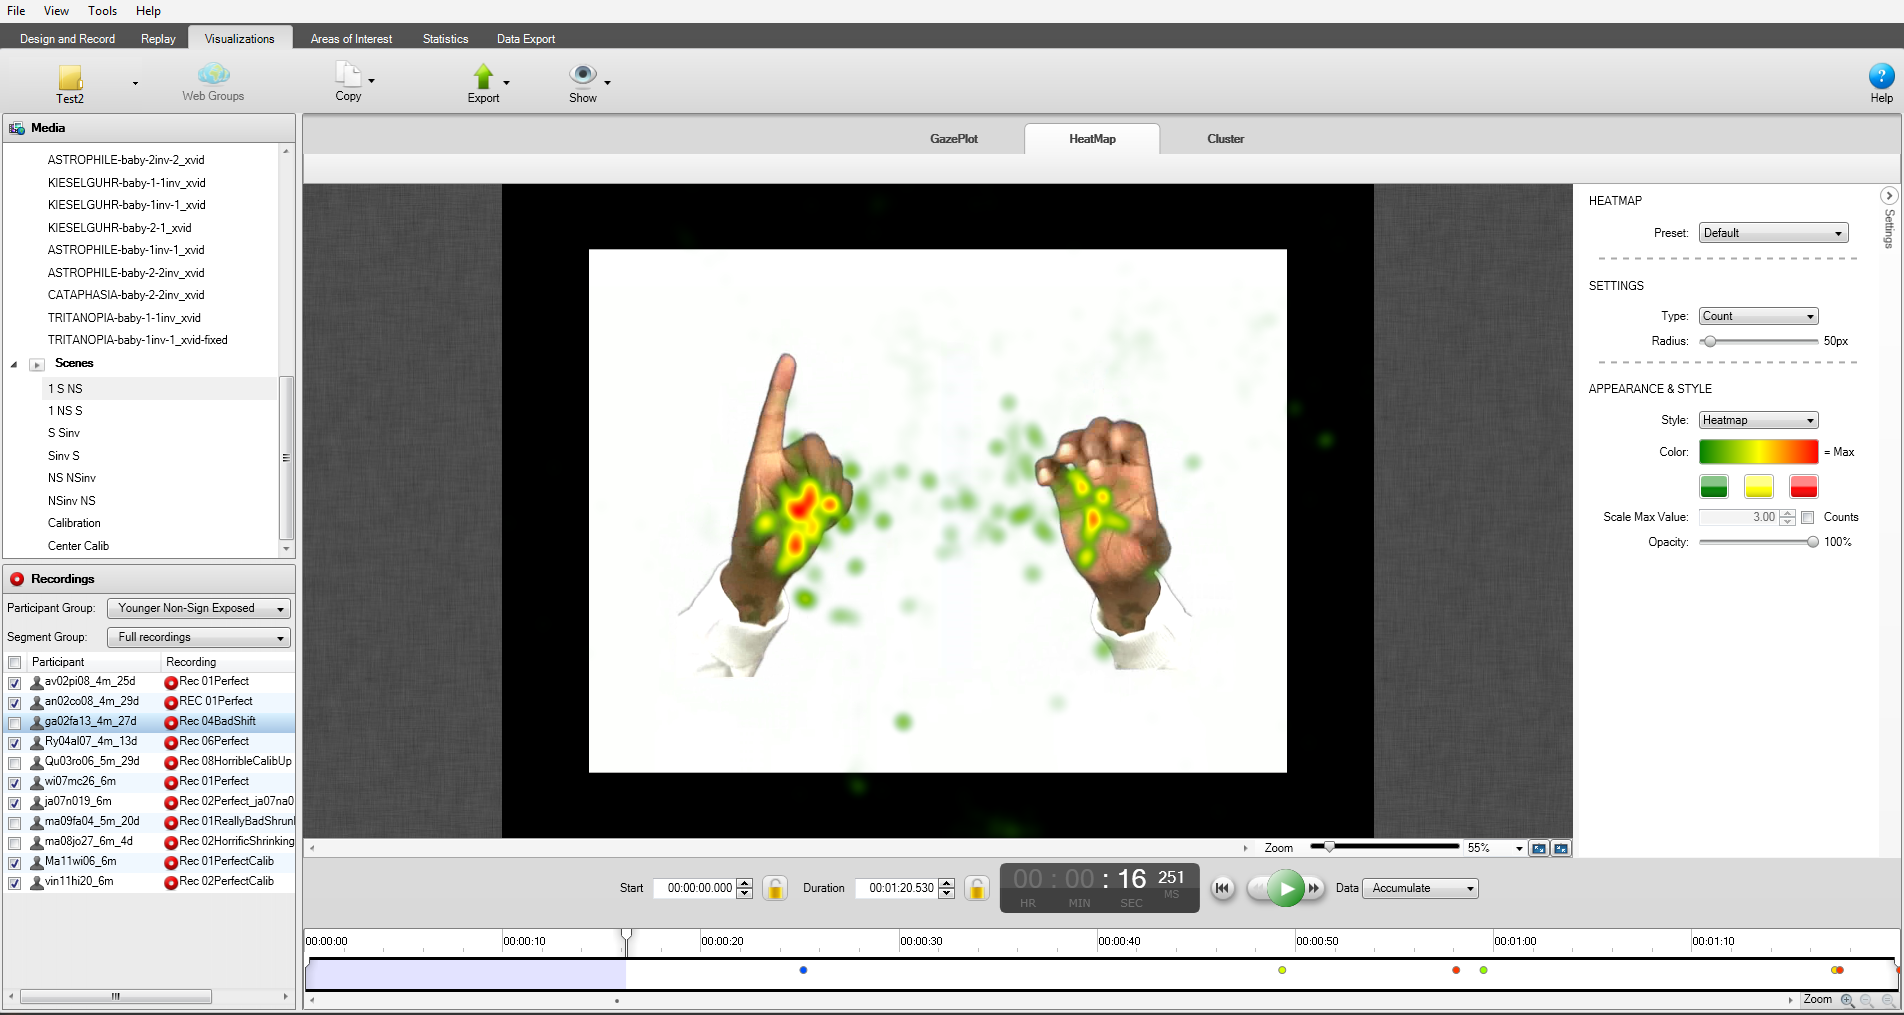The height and width of the screenshot is (1015, 1904).
Task: Toggle the Start time lock icon
Action: (x=775, y=888)
